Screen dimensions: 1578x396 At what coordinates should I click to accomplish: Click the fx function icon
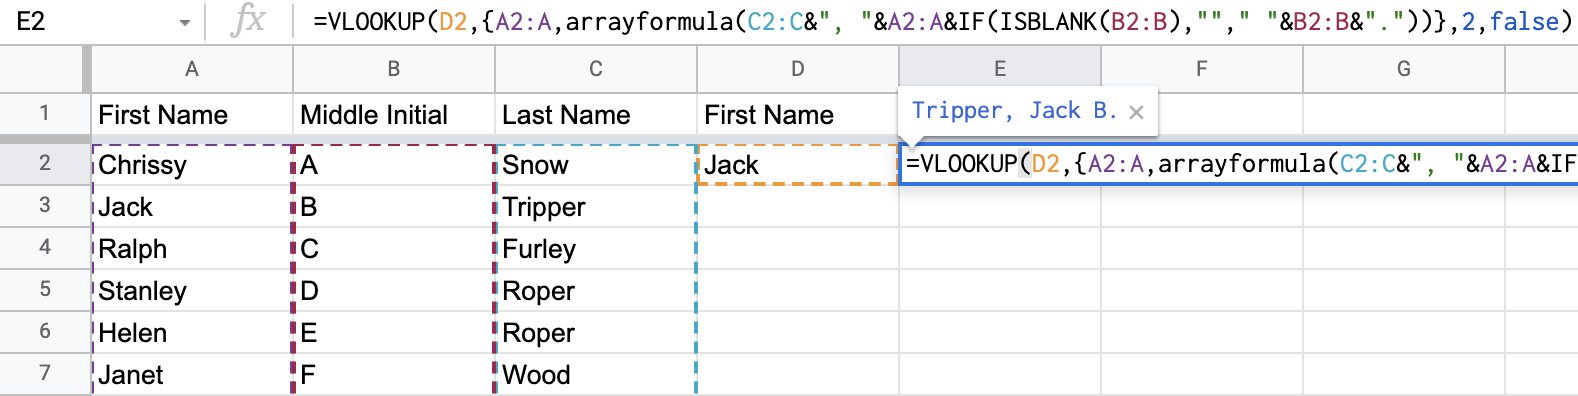(x=247, y=20)
